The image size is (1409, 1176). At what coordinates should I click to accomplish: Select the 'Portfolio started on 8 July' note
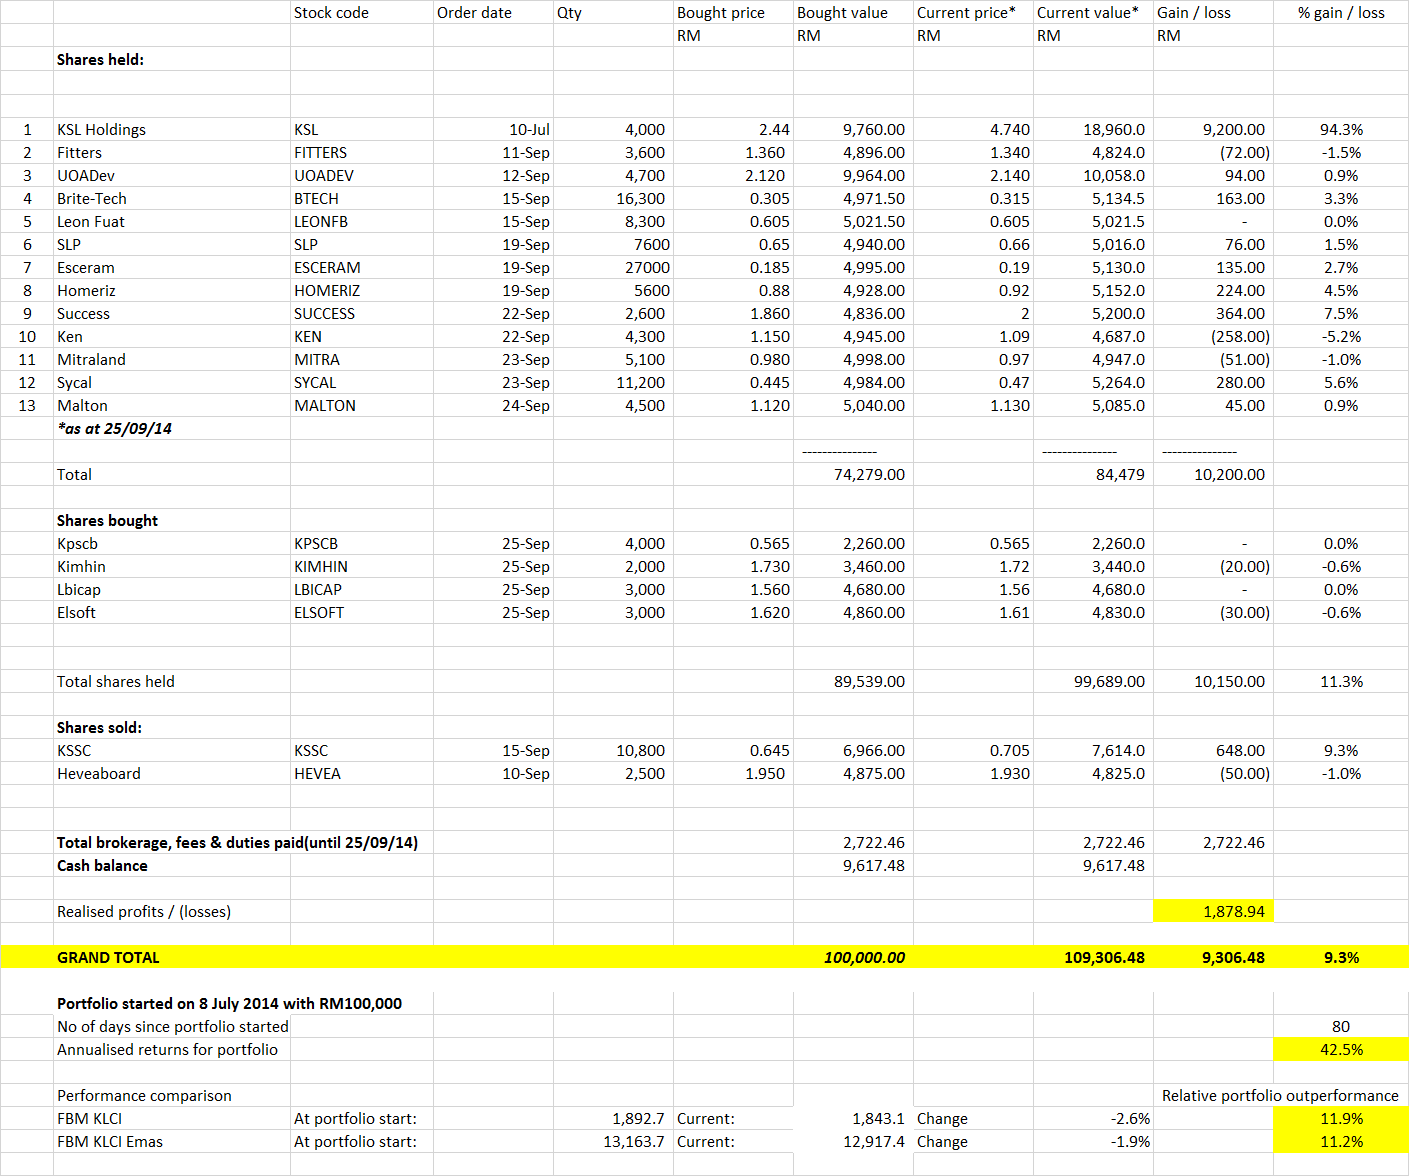[x=229, y=1004]
